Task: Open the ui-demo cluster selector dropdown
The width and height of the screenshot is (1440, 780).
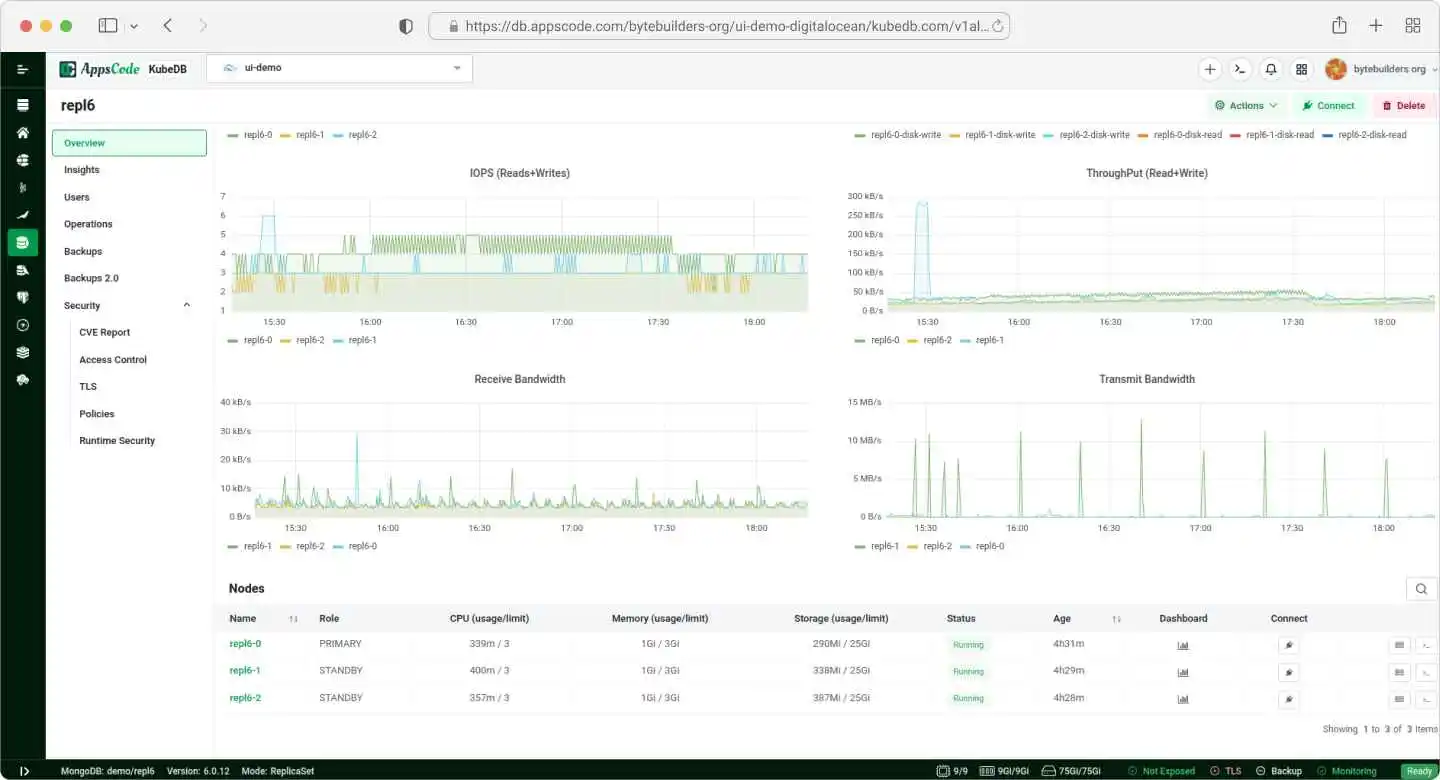Action: coord(340,68)
